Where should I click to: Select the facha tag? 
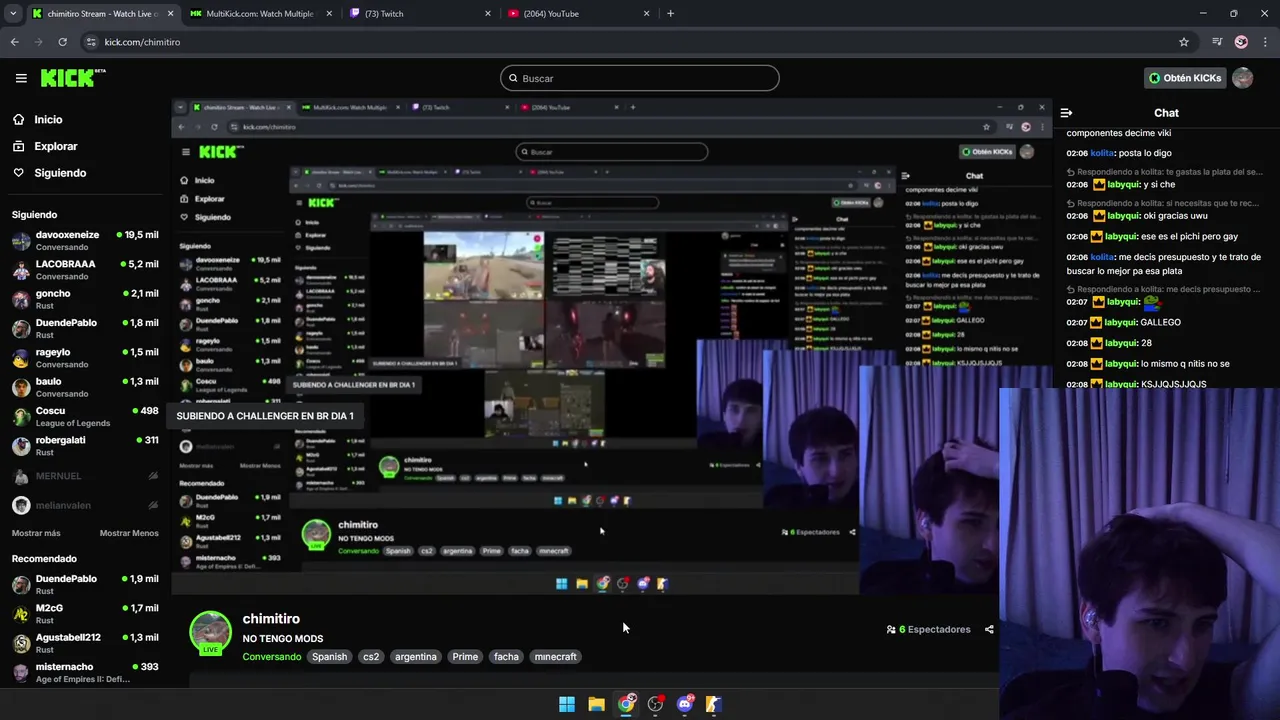click(x=507, y=657)
